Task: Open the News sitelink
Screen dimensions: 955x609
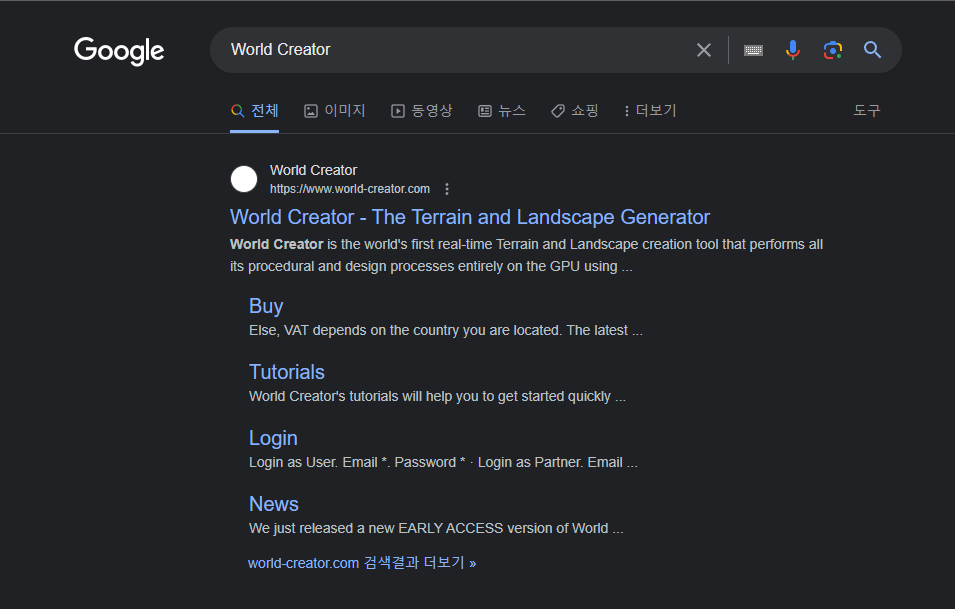Action: [273, 504]
